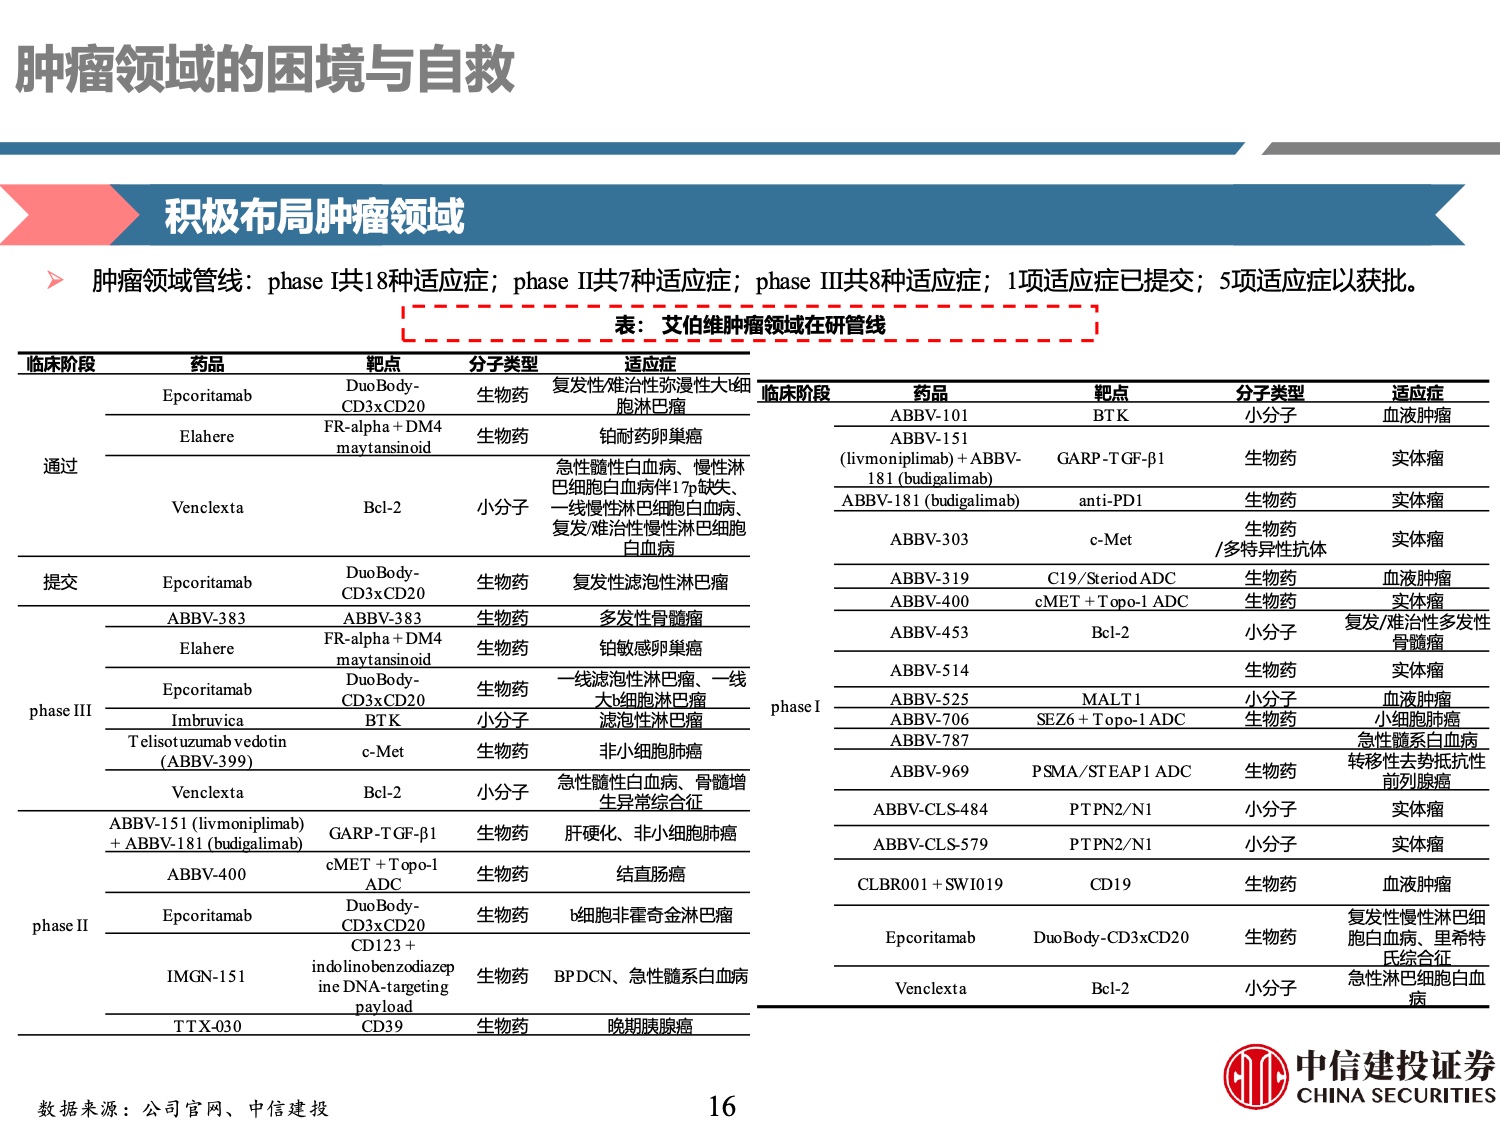Click the data source footnote 公司官网、中信建投
Screen dimensions: 1500x1125
point(183,1108)
